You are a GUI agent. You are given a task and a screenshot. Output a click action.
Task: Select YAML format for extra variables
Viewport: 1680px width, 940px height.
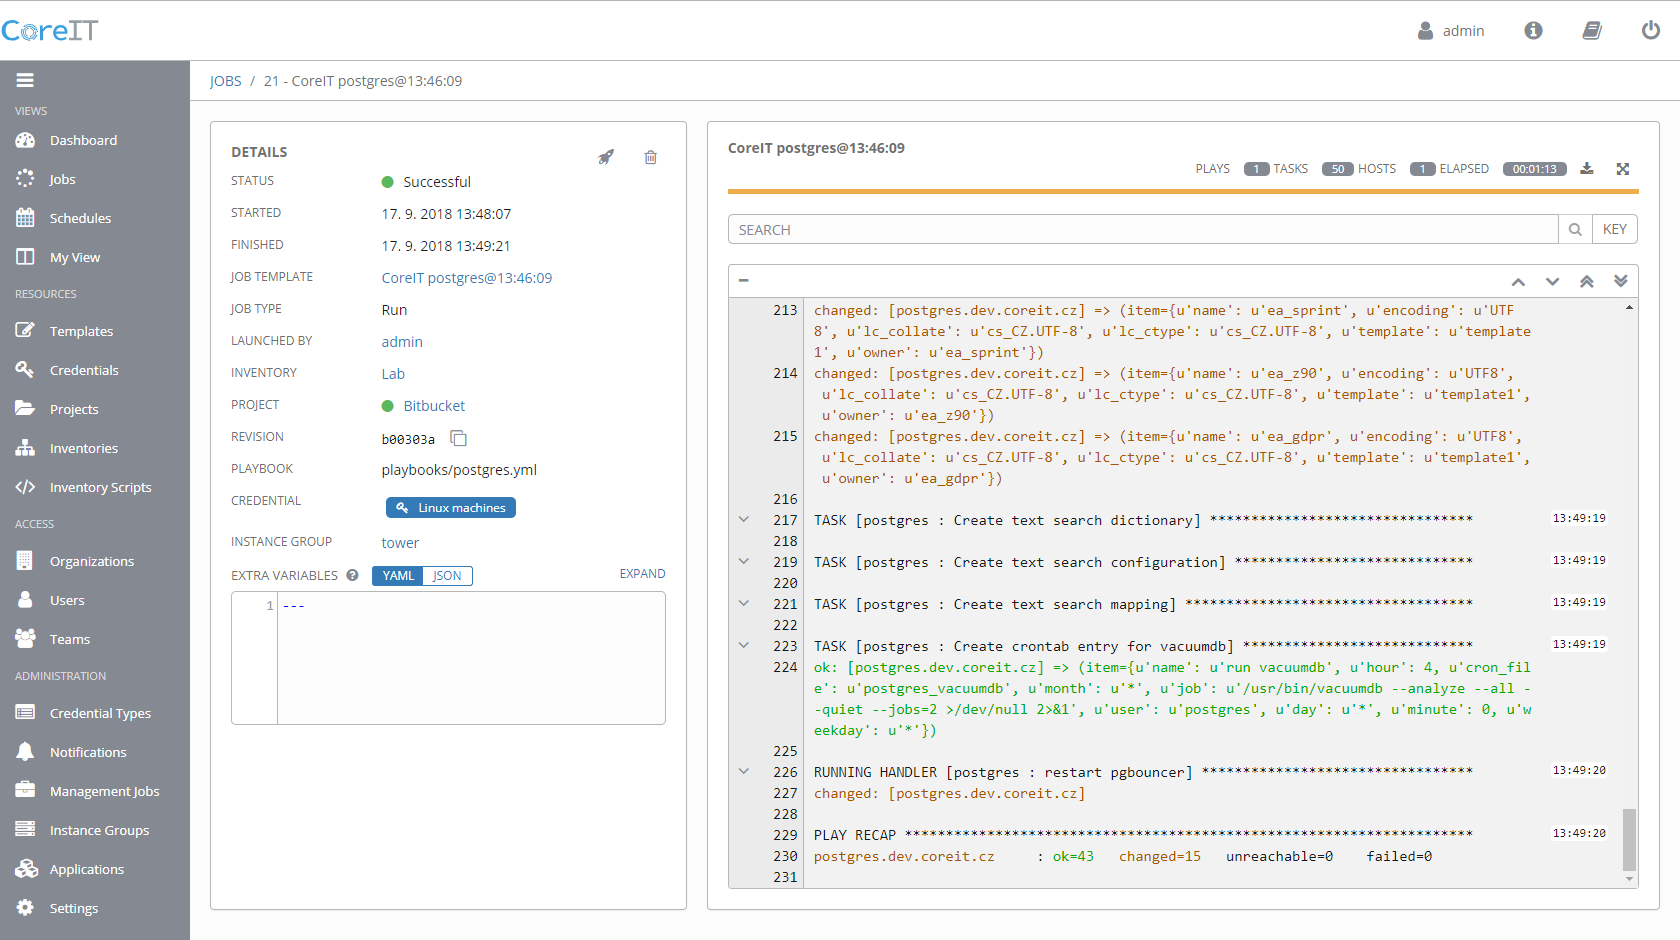[398, 576]
